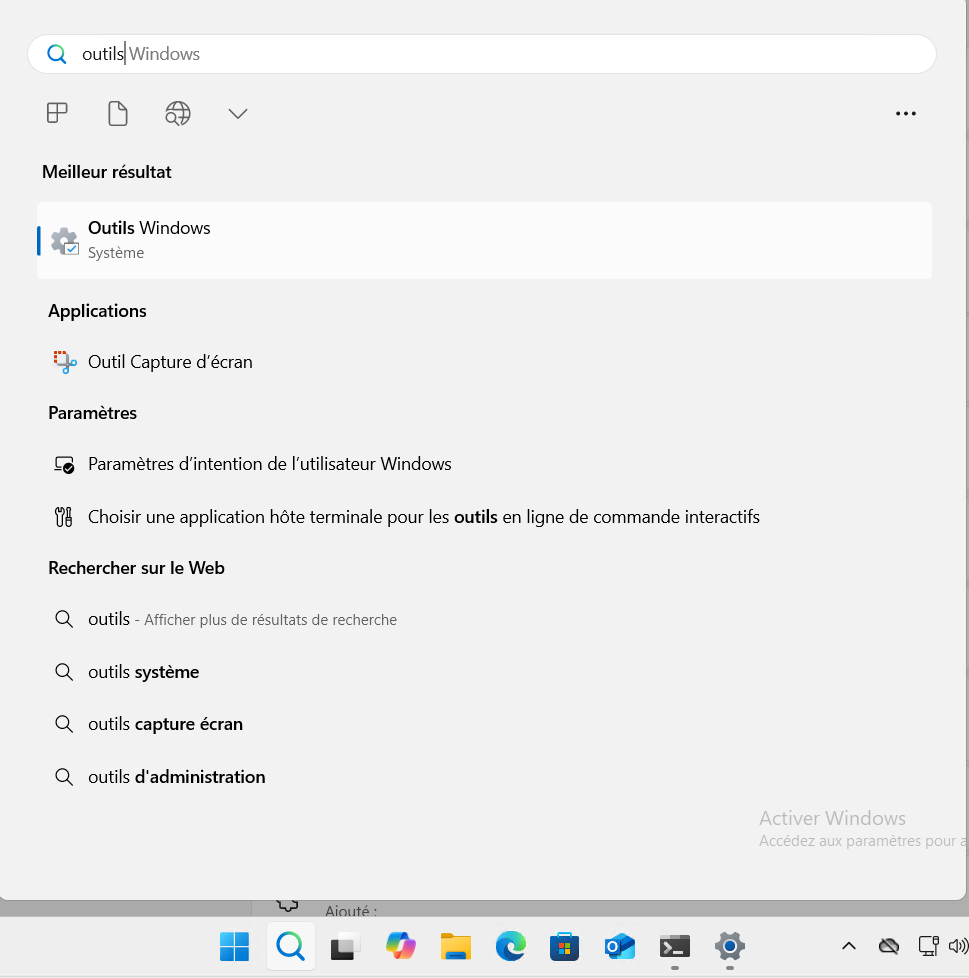Viewport: 969px width, 978px height.
Task: Switch to Terminal on taskbar
Action: pyautogui.click(x=675, y=947)
